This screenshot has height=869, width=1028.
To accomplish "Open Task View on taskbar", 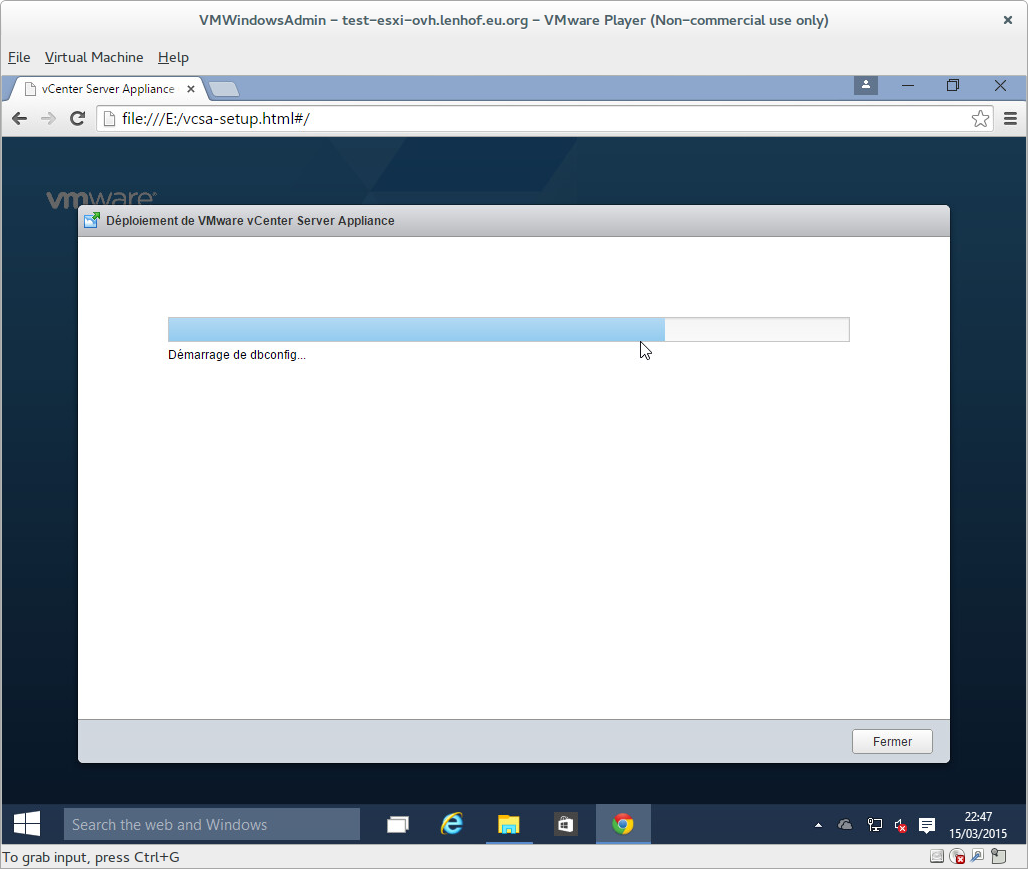I will [x=398, y=824].
